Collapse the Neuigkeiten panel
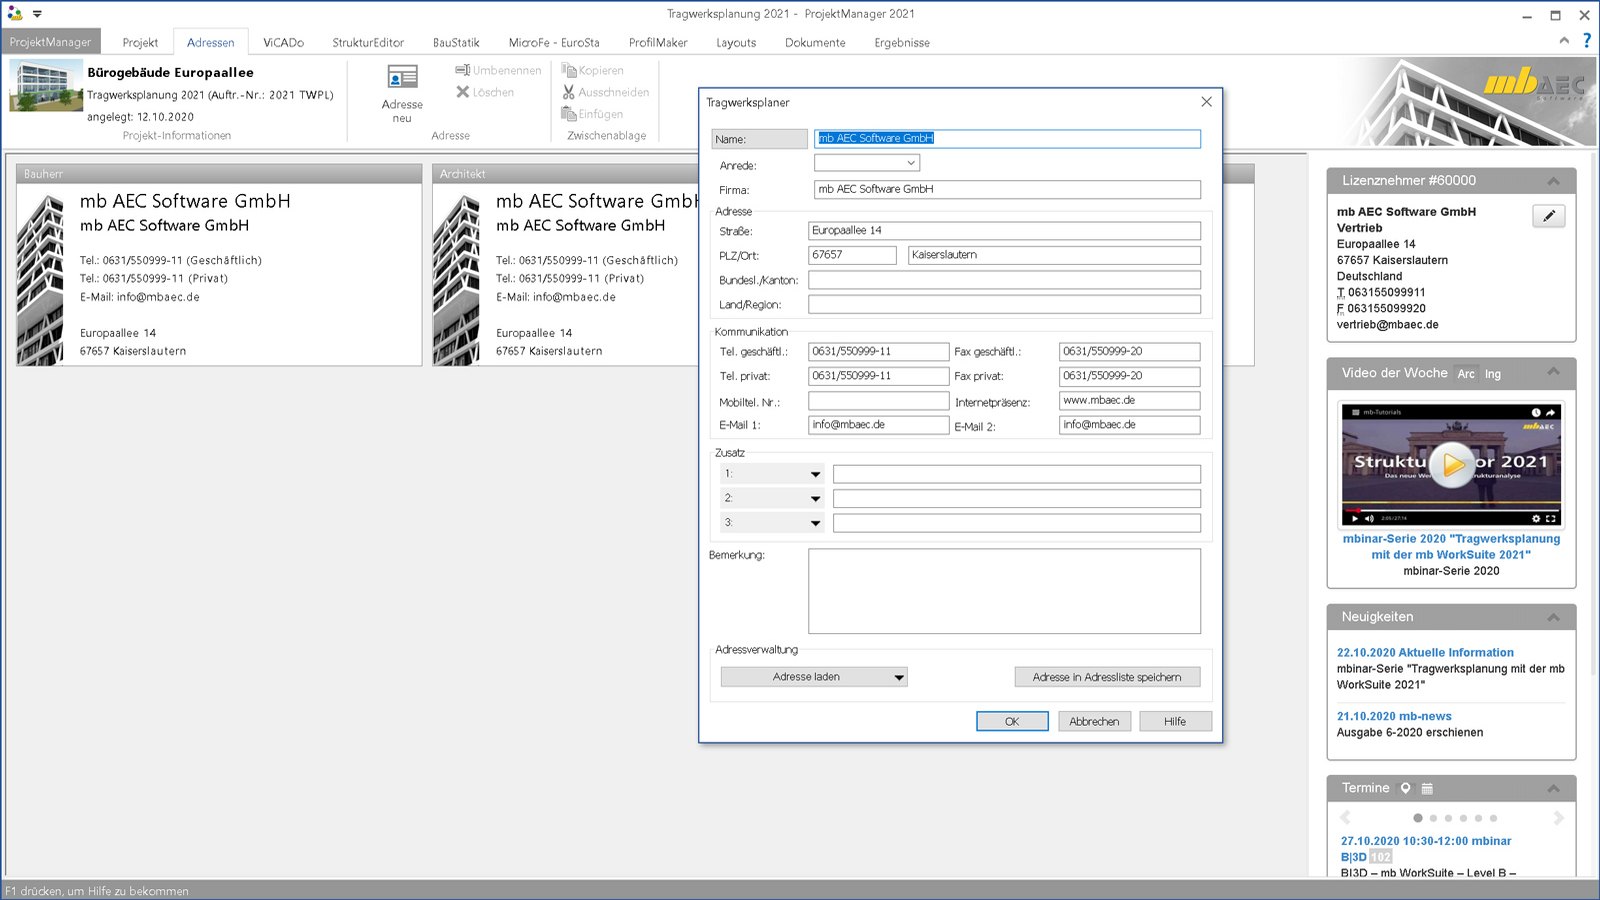The height and width of the screenshot is (900, 1600). click(x=1553, y=617)
